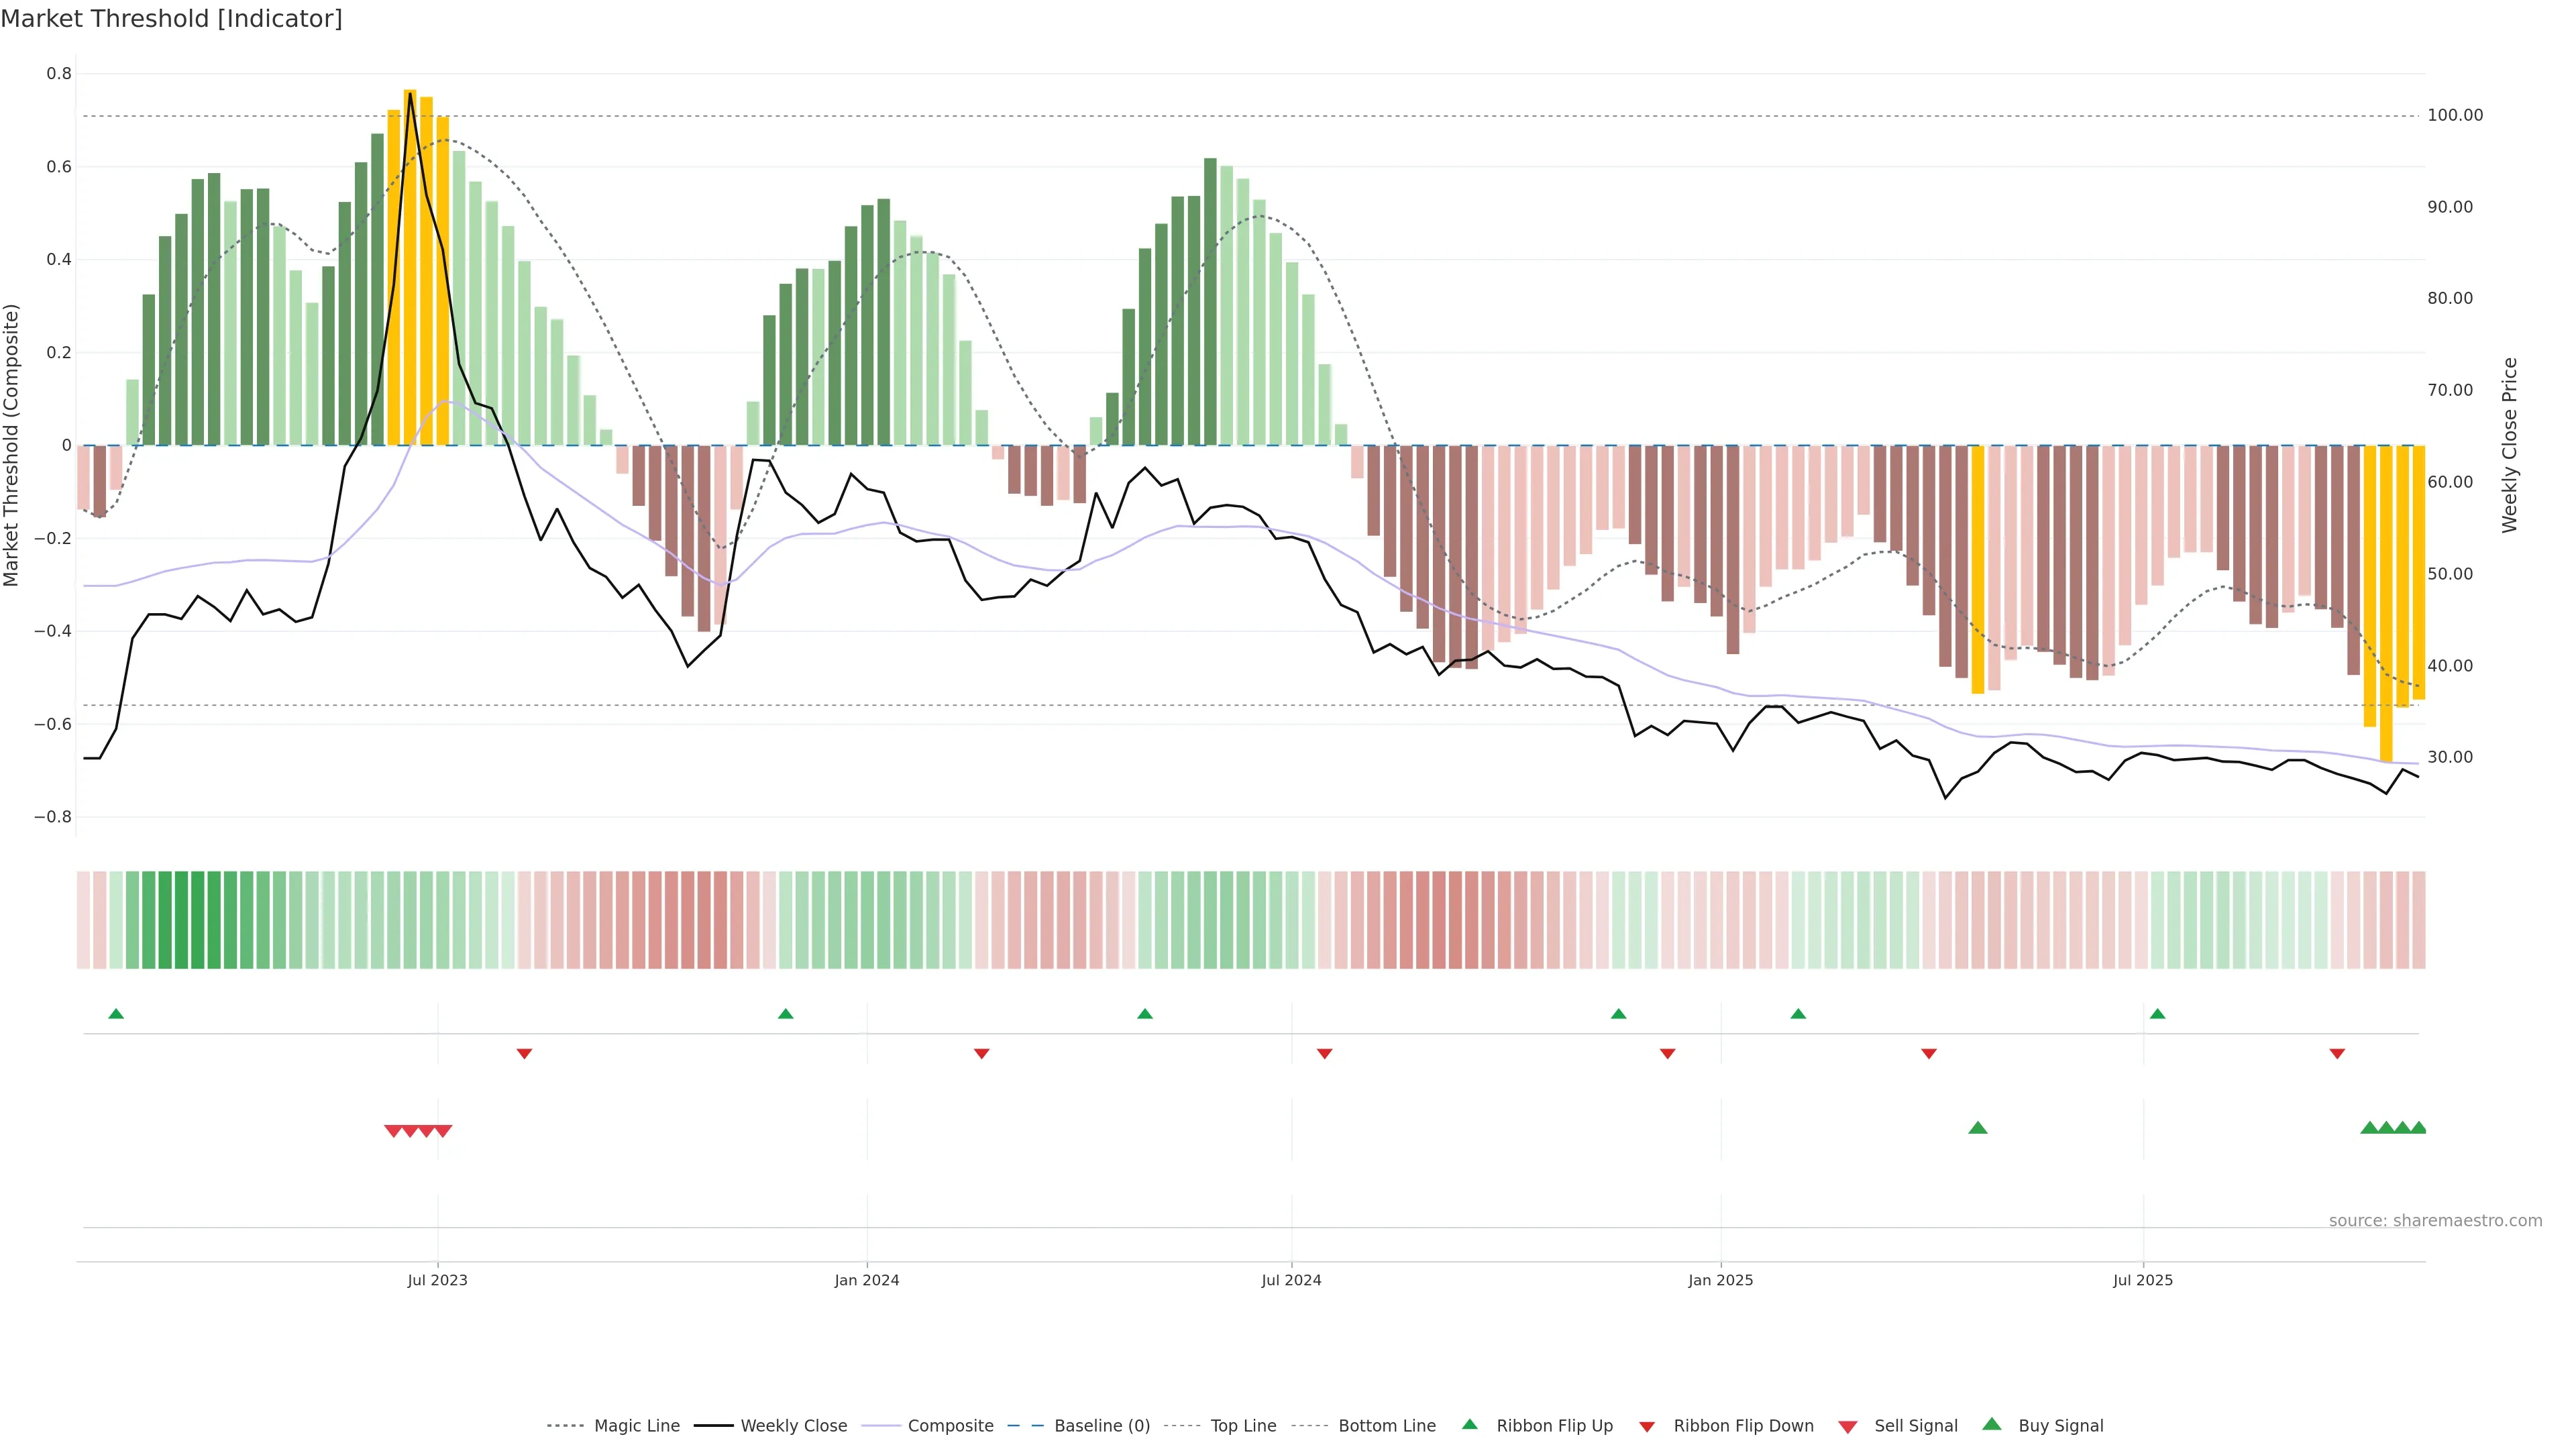
Task: Click the Sell Signal legend icon
Action: 1847,1426
